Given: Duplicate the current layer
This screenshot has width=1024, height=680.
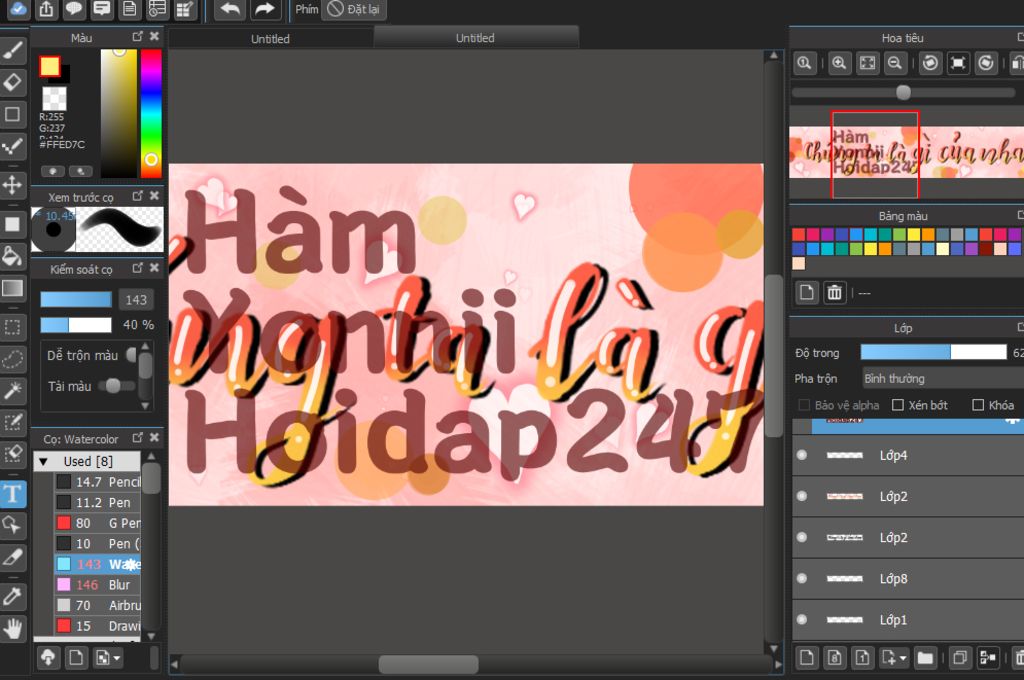Looking at the screenshot, I should pyautogui.click(x=959, y=658).
